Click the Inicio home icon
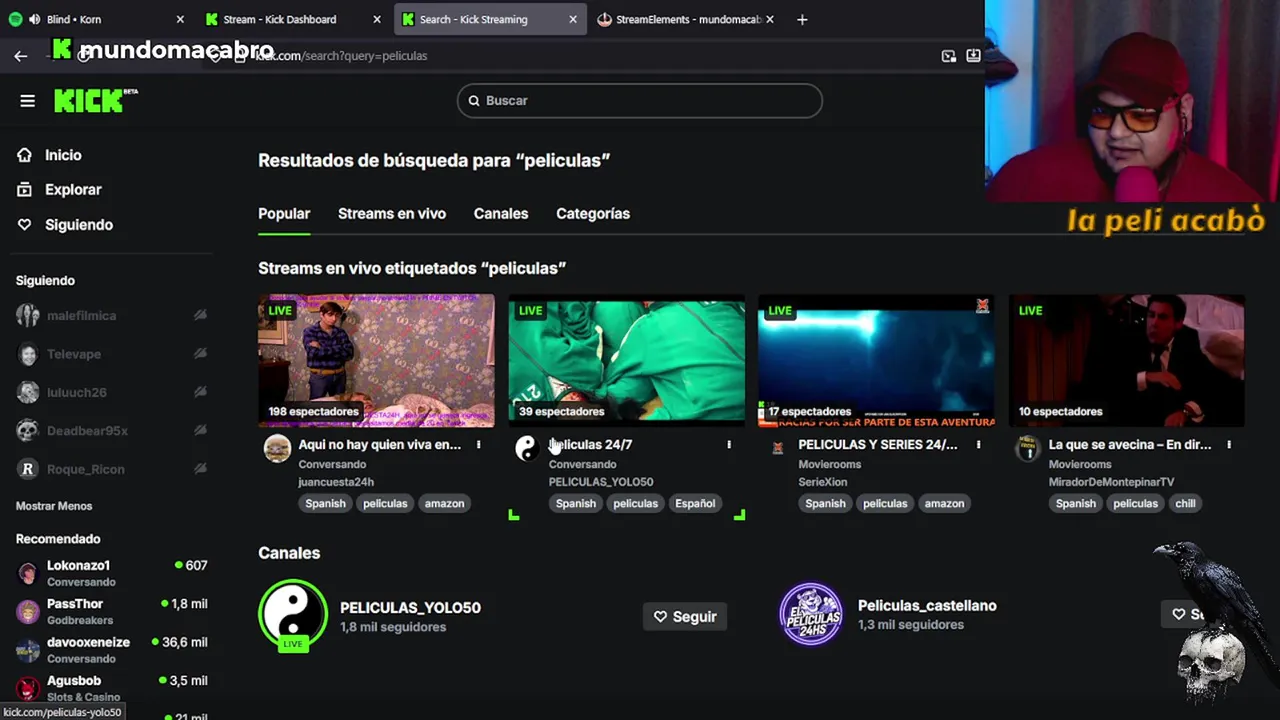Screen dimensions: 1280x720 (25, 155)
